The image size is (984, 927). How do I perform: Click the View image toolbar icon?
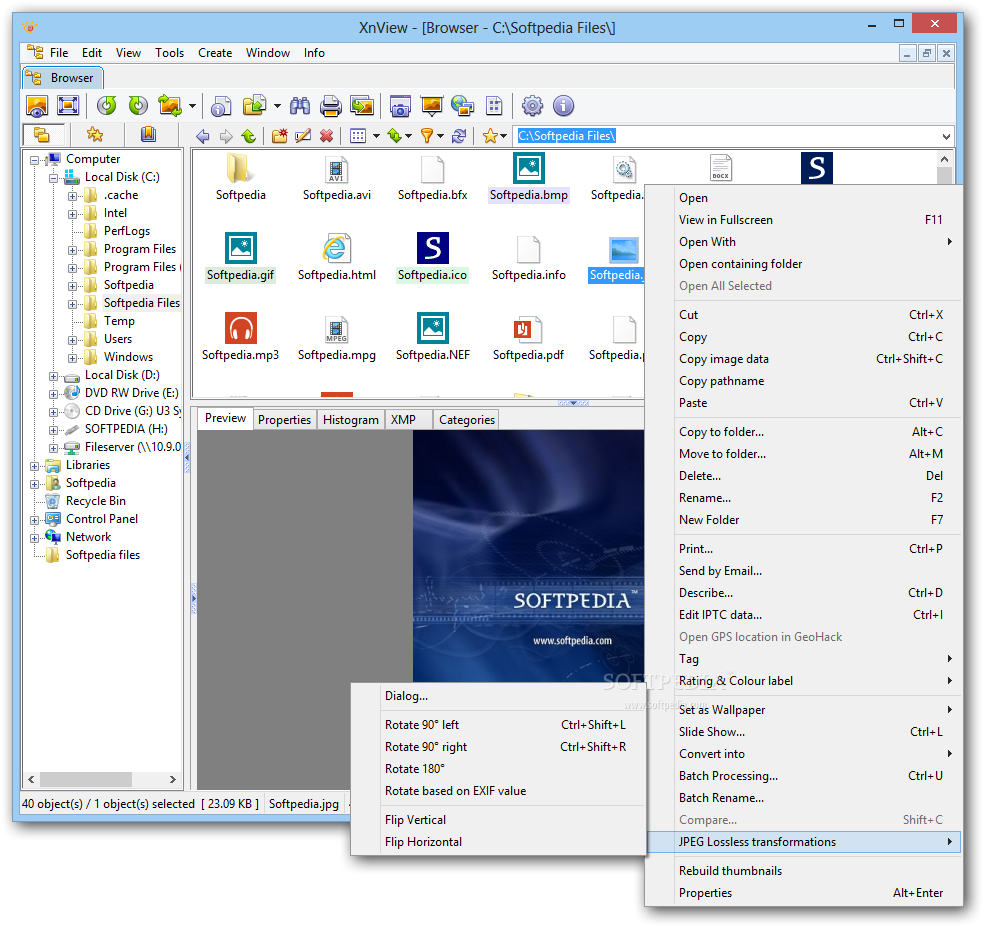click(x=37, y=106)
